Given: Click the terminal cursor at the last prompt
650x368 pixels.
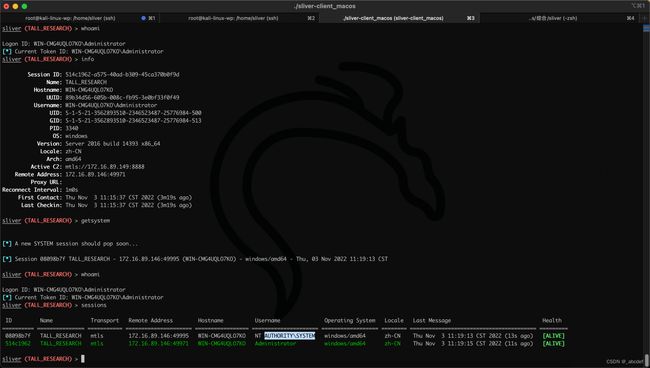Looking at the screenshot, I should pyautogui.click(x=82, y=359).
